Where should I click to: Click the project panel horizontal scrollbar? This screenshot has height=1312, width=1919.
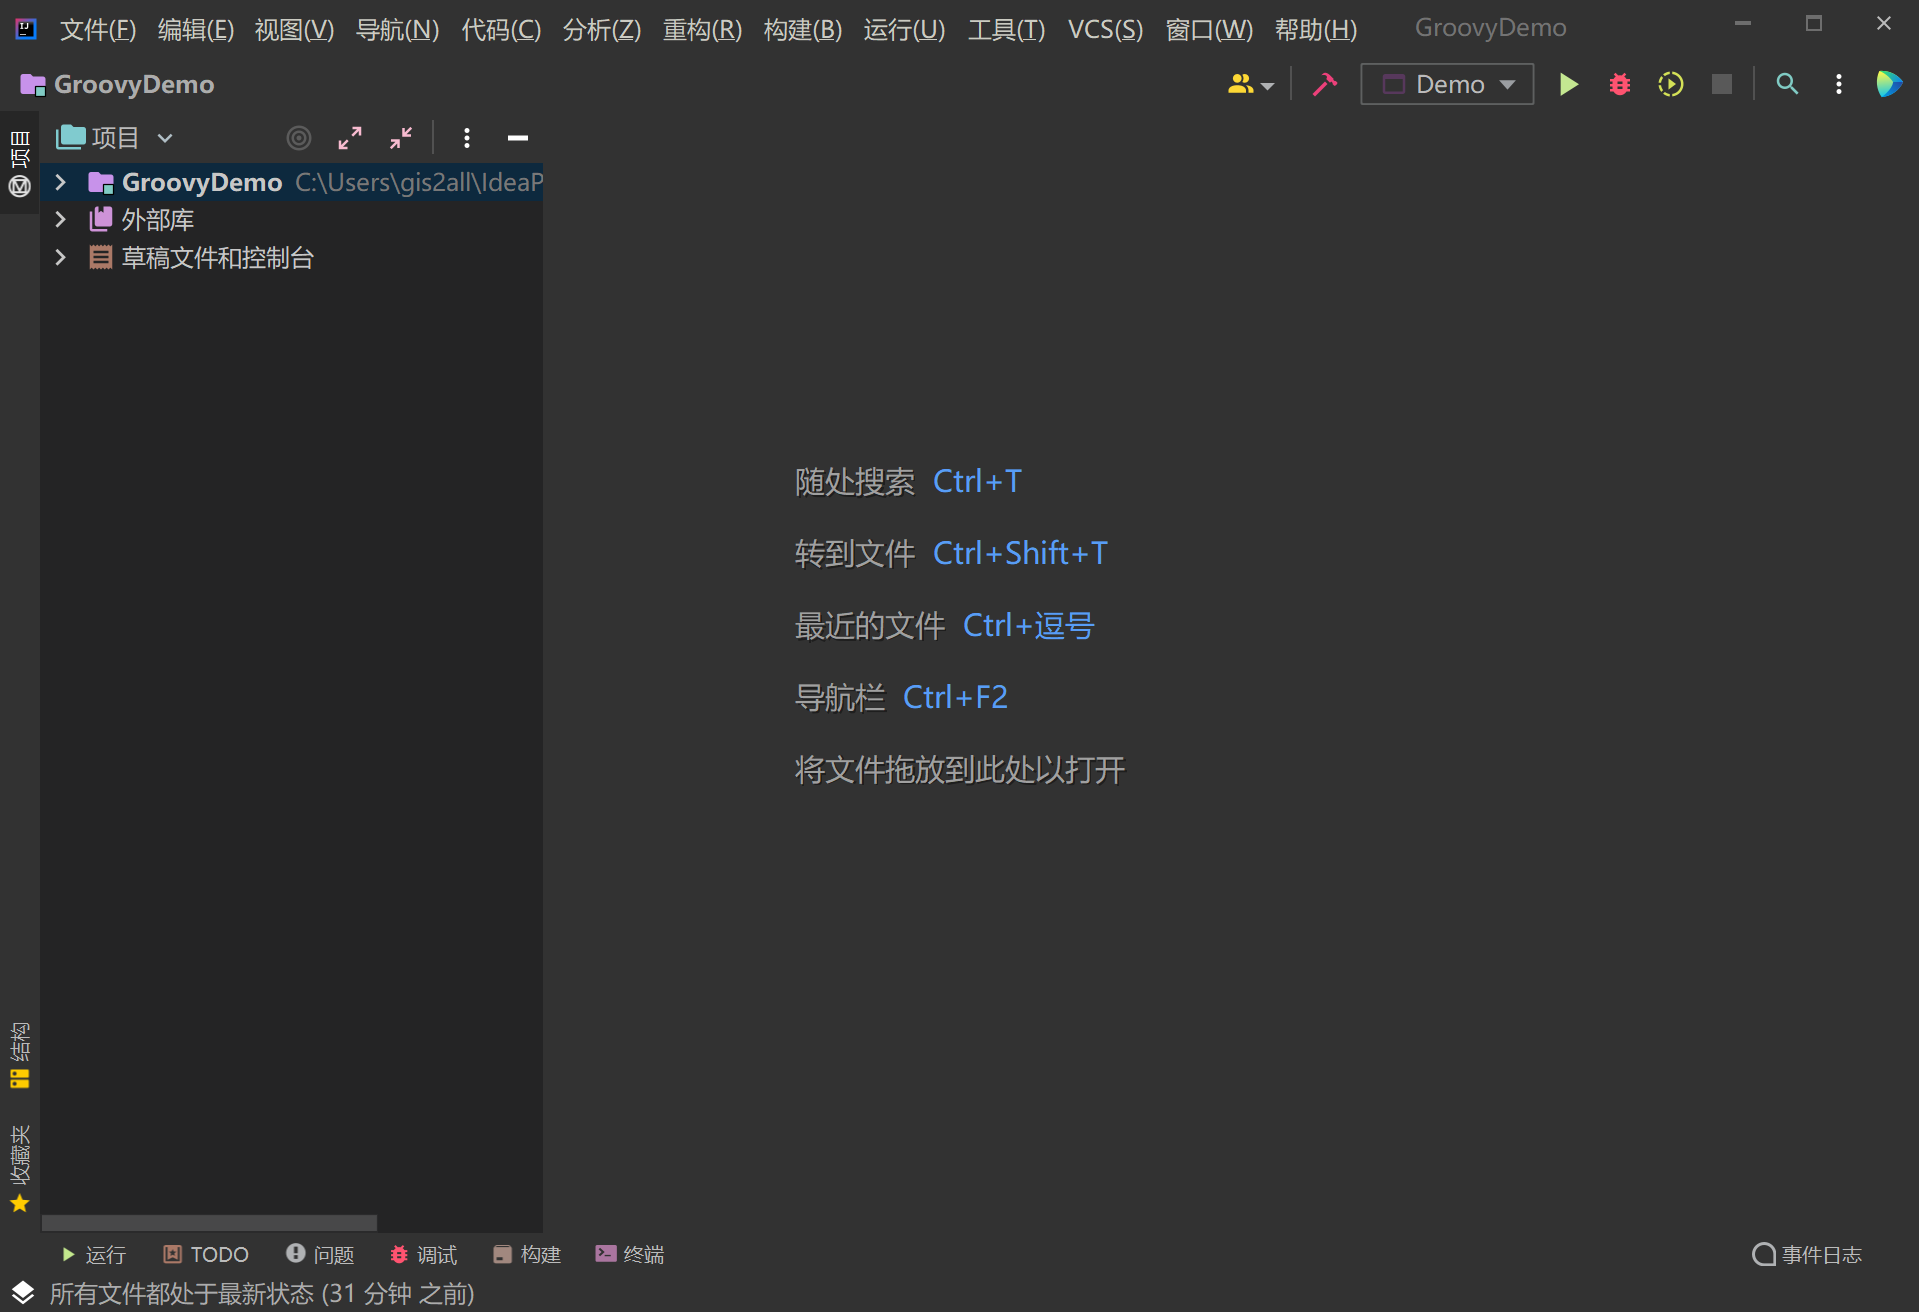(x=209, y=1223)
